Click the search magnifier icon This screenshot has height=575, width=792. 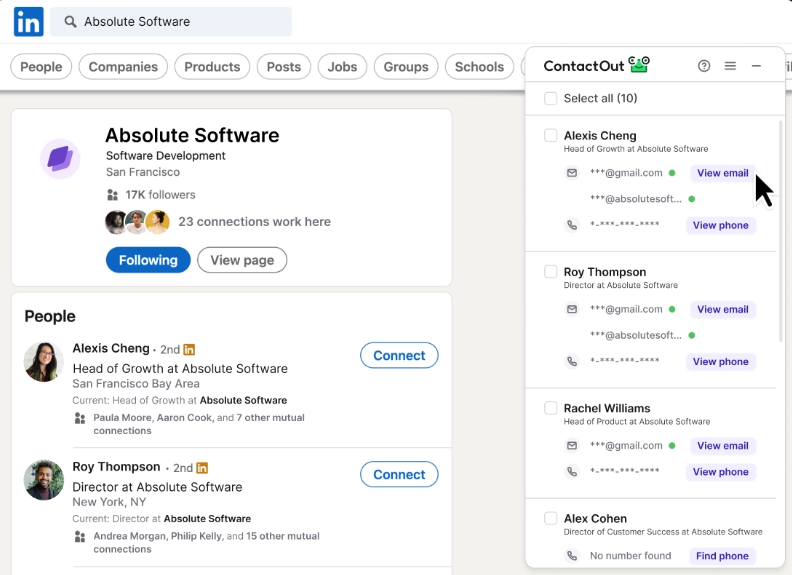71,22
